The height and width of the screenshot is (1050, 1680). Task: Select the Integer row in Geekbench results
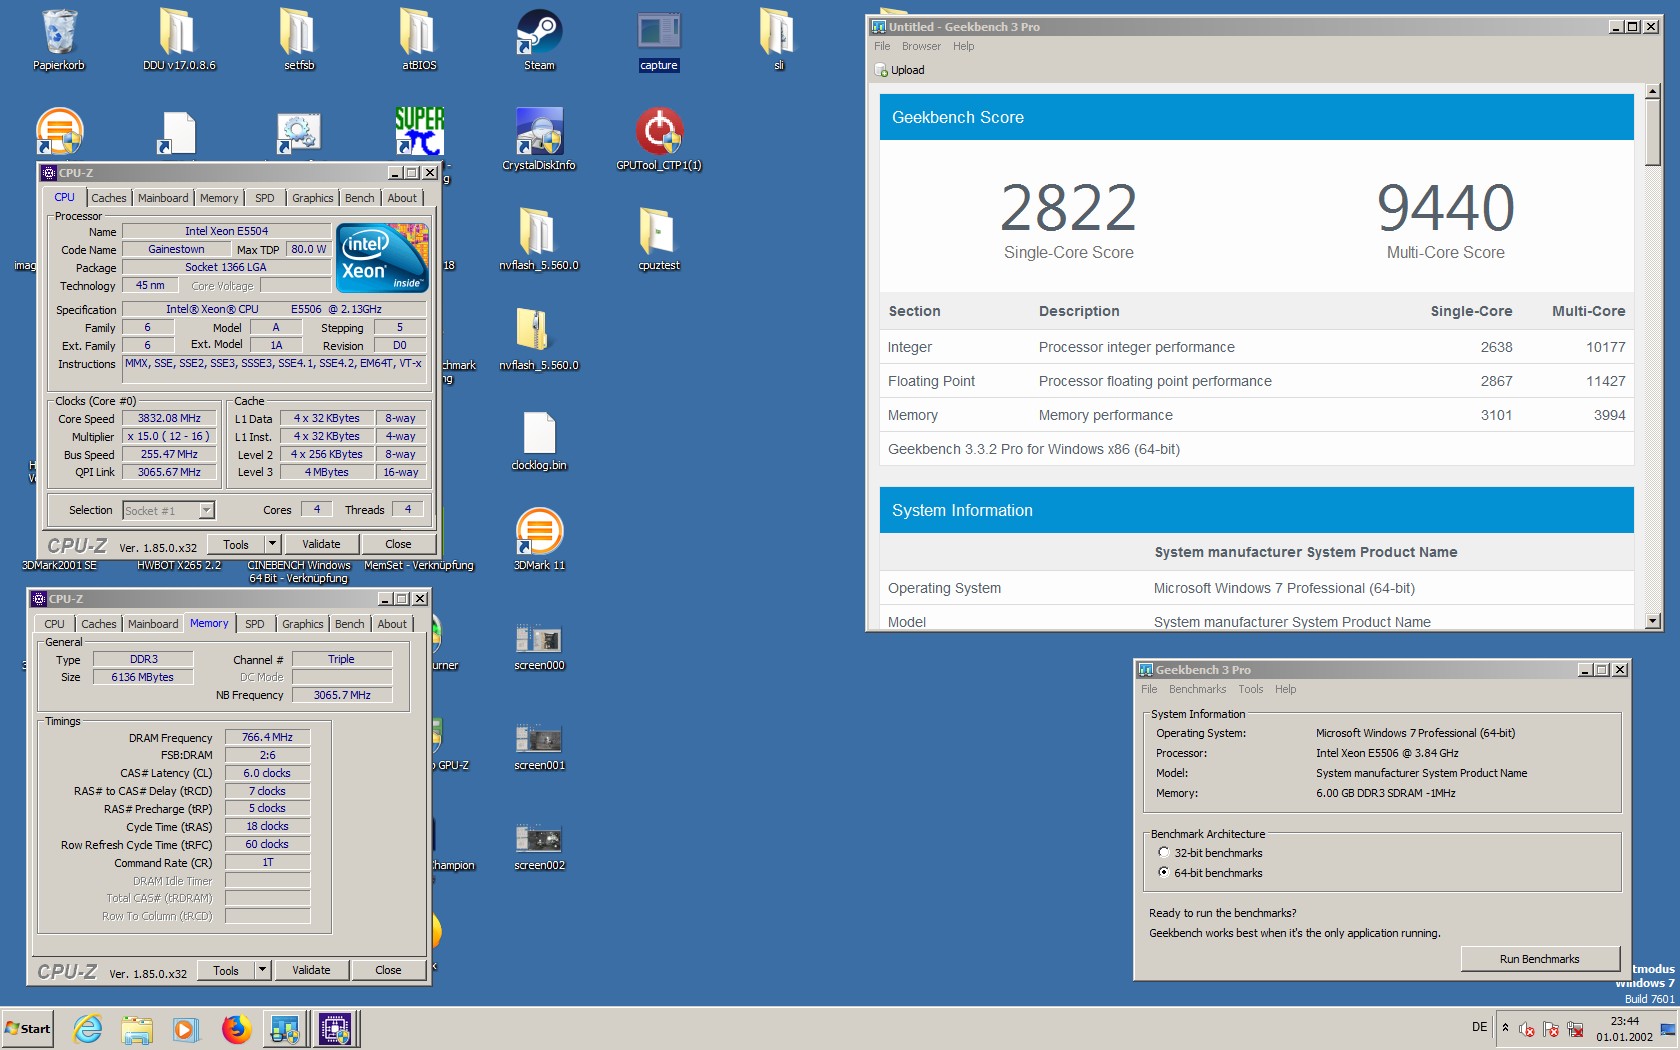point(1257,347)
